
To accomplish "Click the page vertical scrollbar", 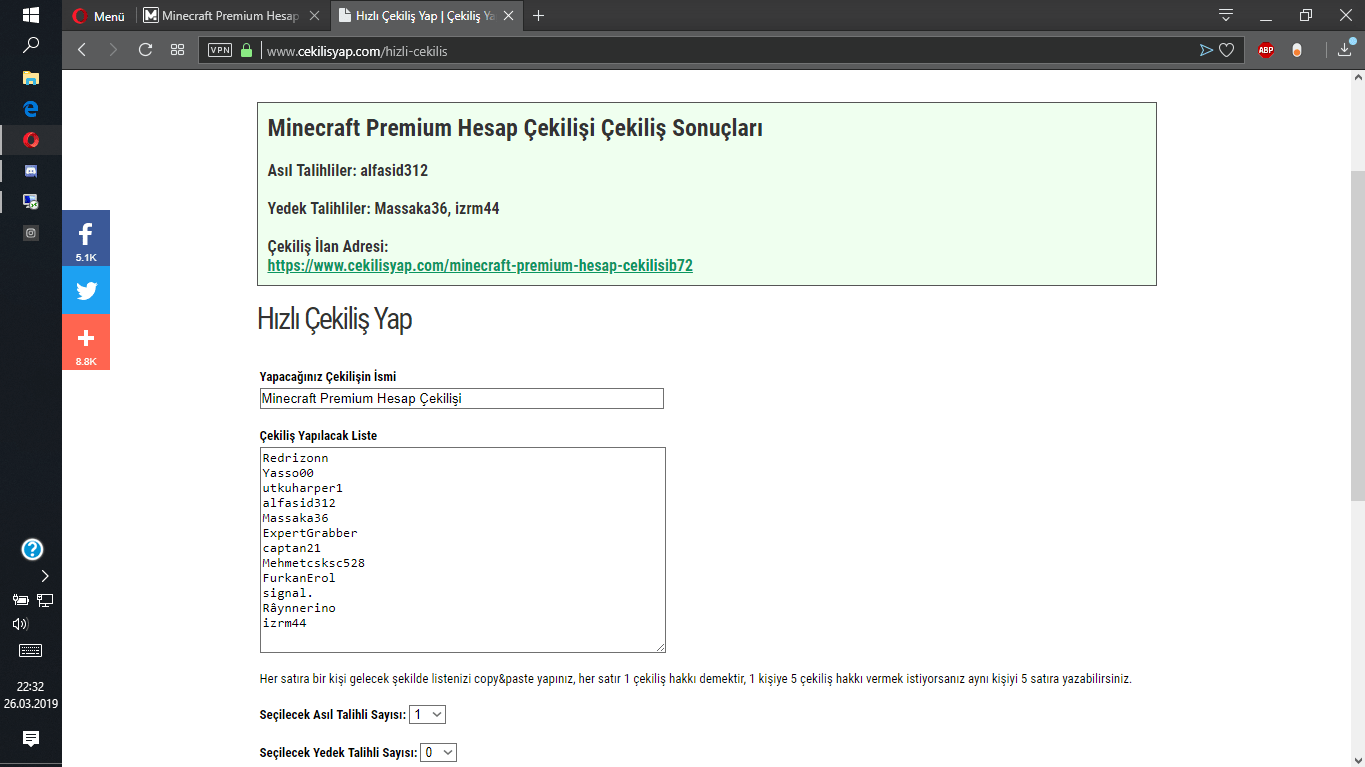I will [1357, 335].
